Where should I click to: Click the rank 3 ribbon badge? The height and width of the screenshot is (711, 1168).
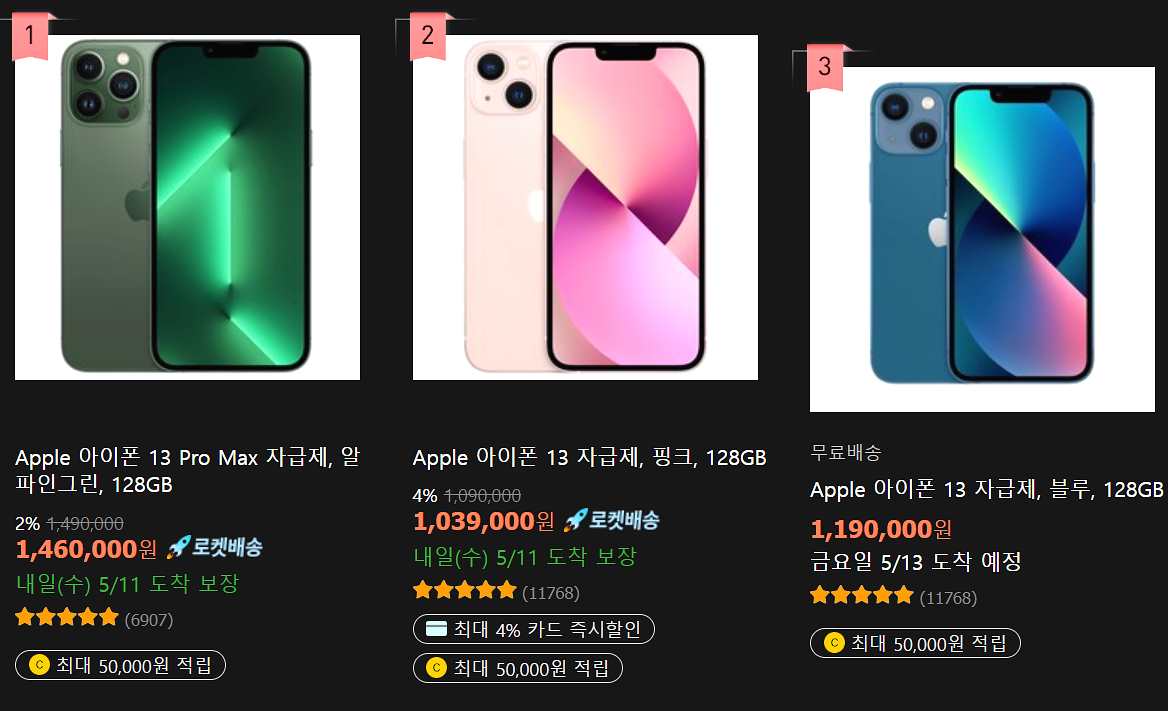tap(825, 67)
